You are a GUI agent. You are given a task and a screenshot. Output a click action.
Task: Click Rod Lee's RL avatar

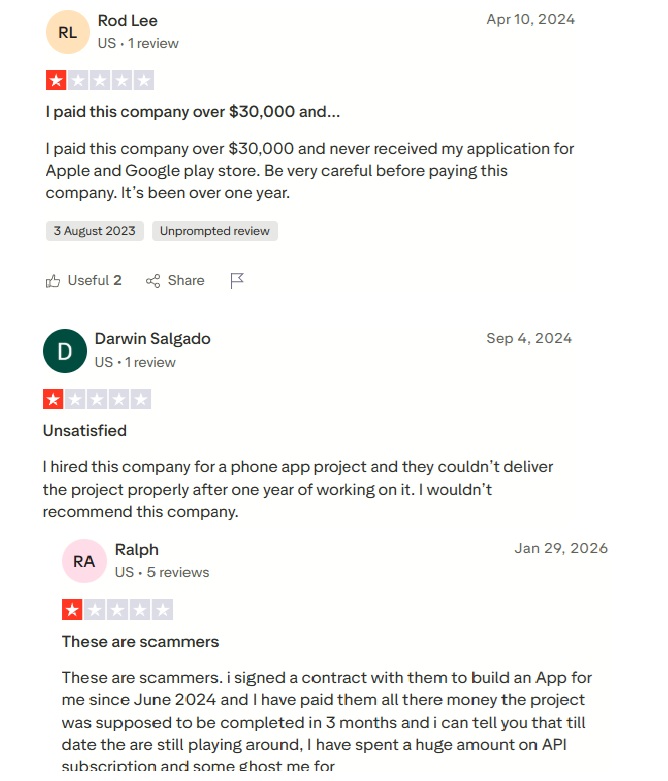click(x=67, y=32)
